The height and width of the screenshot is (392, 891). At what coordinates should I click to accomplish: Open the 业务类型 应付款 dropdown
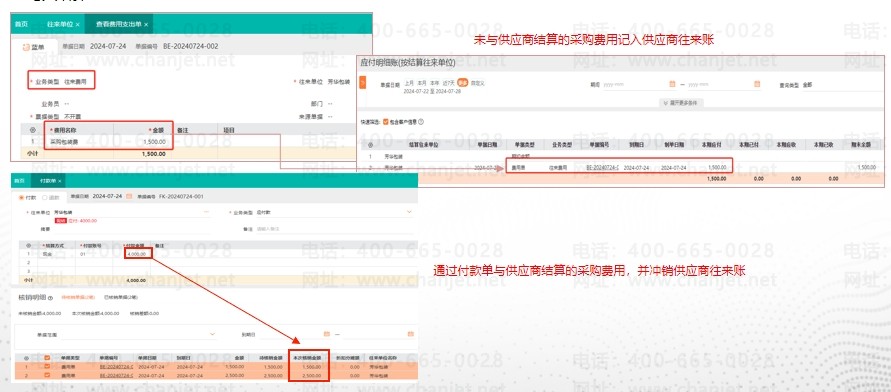pos(334,212)
